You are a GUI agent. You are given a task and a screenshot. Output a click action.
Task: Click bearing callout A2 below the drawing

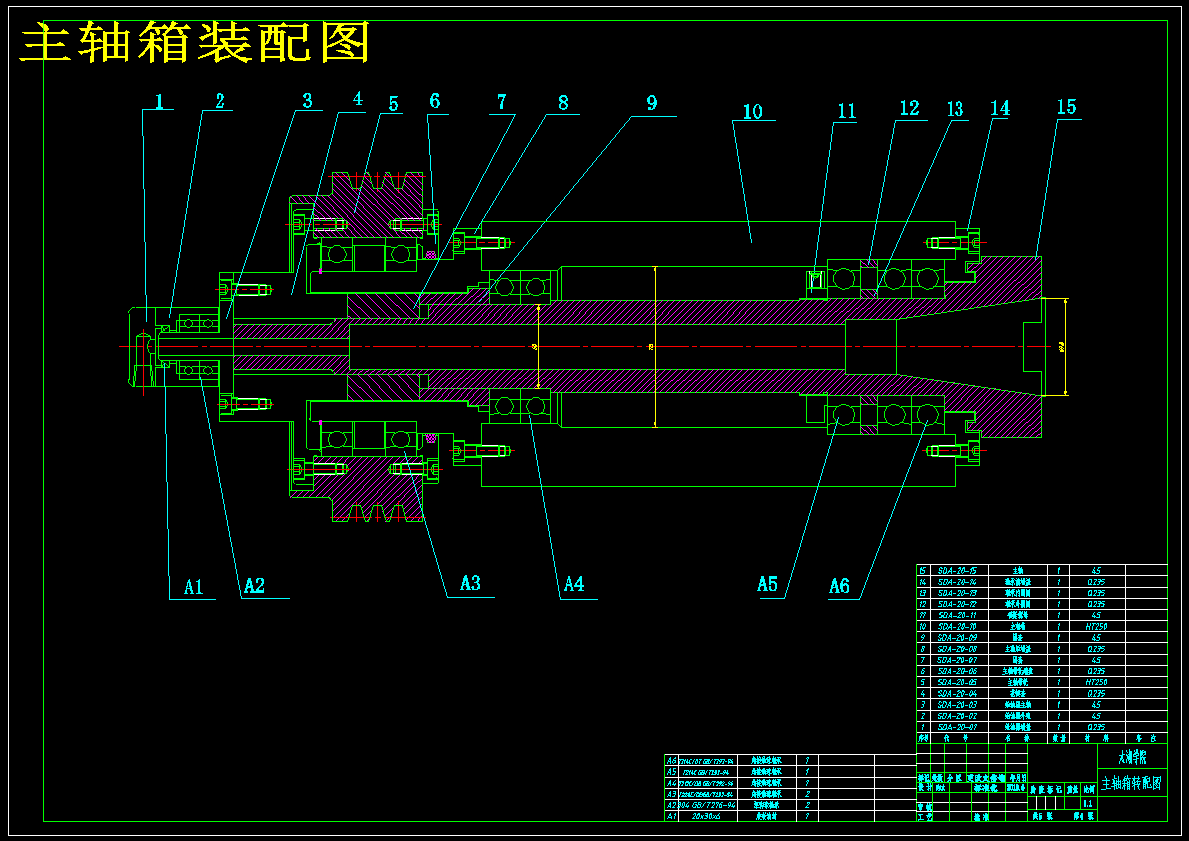[255, 585]
